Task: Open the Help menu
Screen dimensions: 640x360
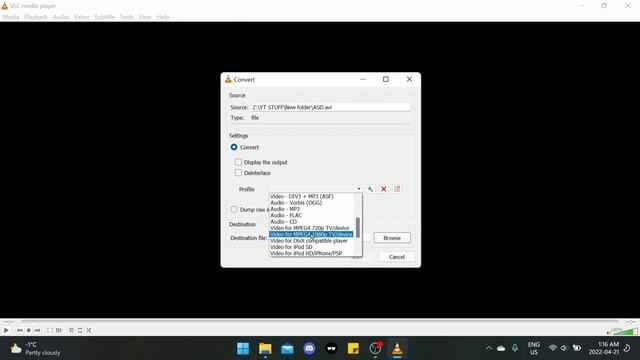Action: pos(162,17)
